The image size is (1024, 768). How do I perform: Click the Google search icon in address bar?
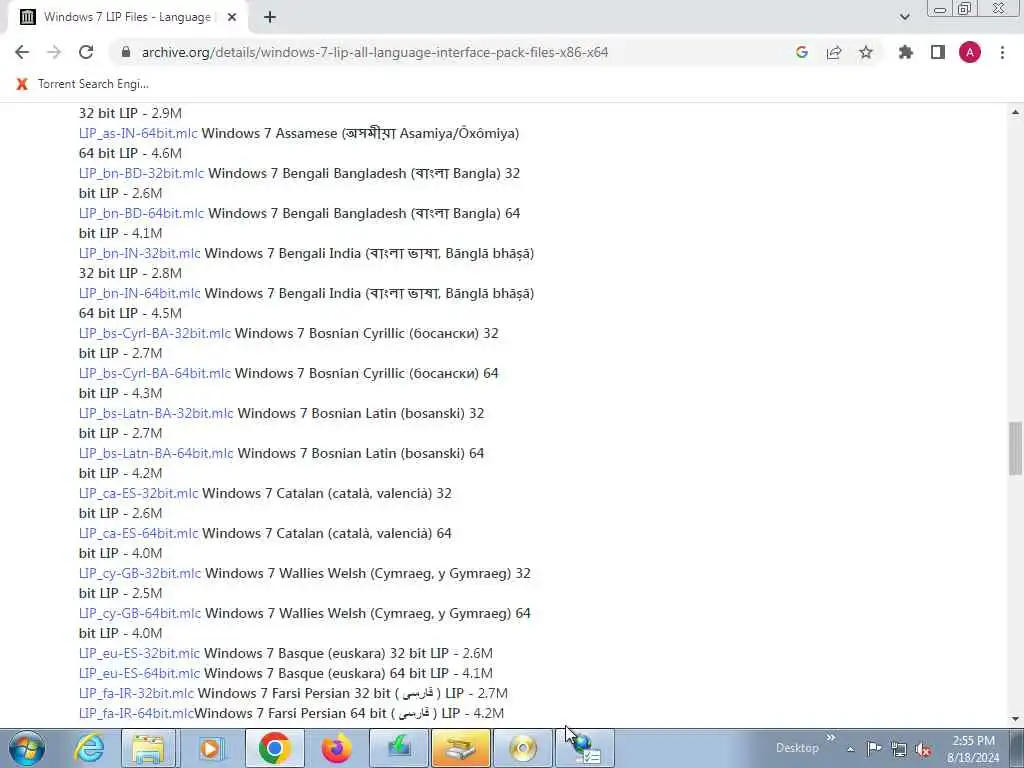(802, 52)
